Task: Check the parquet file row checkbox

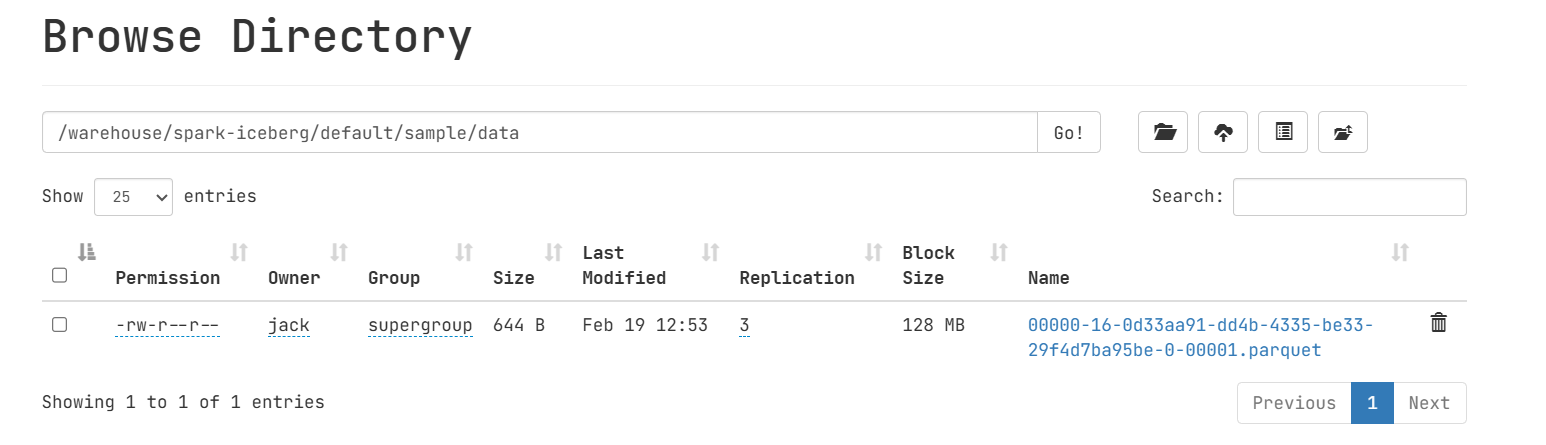Action: click(59, 324)
